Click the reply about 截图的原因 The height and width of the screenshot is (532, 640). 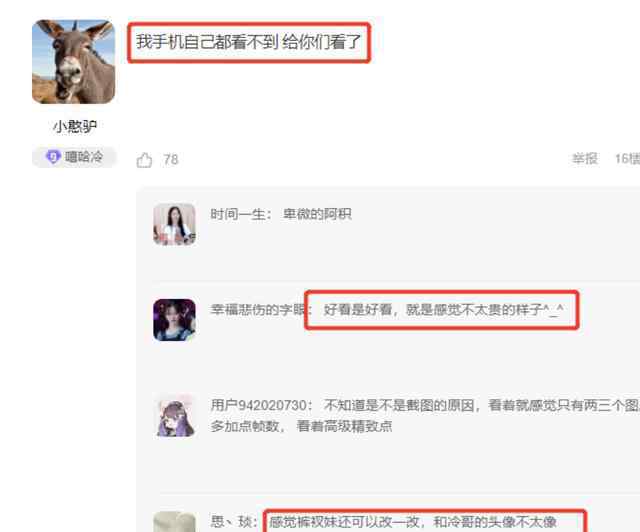pos(425,416)
